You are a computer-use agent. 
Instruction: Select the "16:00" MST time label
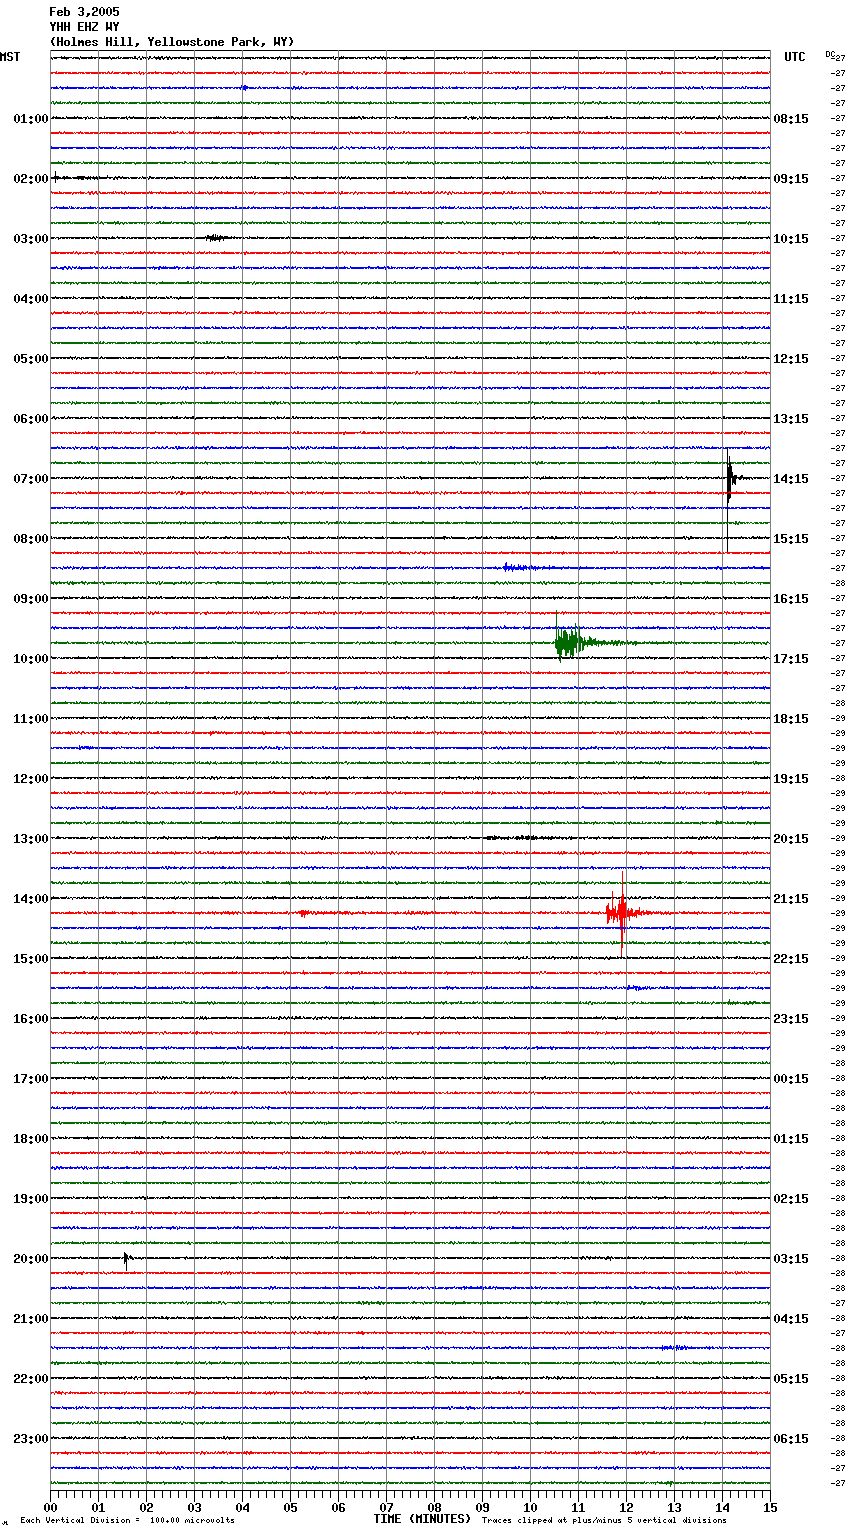pos(30,1019)
